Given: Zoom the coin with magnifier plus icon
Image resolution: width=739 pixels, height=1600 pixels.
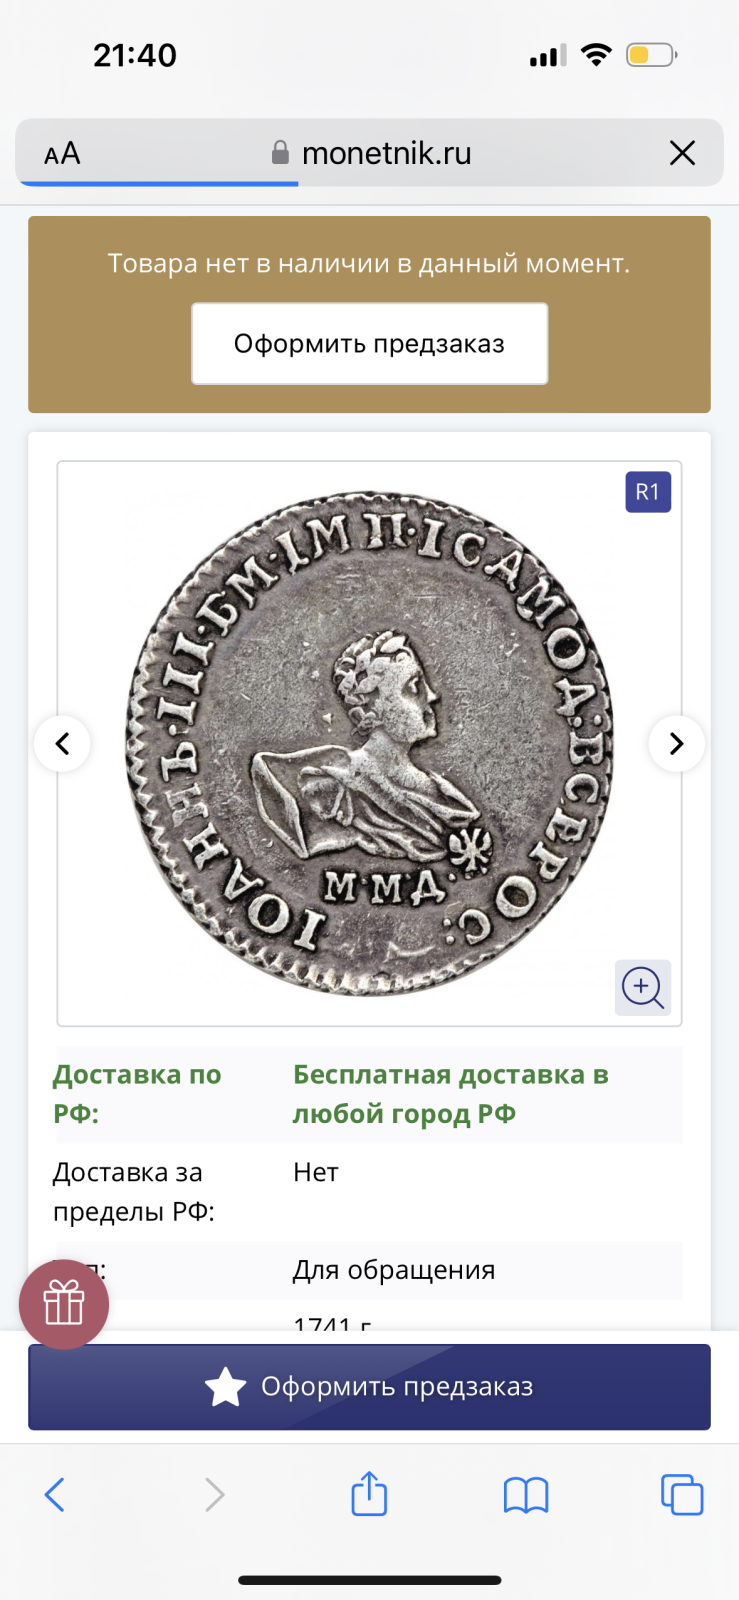Looking at the screenshot, I should pyautogui.click(x=643, y=988).
